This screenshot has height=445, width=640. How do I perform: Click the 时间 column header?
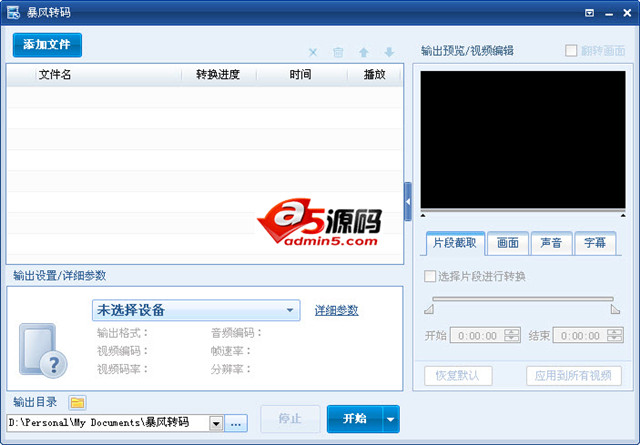tap(300, 75)
